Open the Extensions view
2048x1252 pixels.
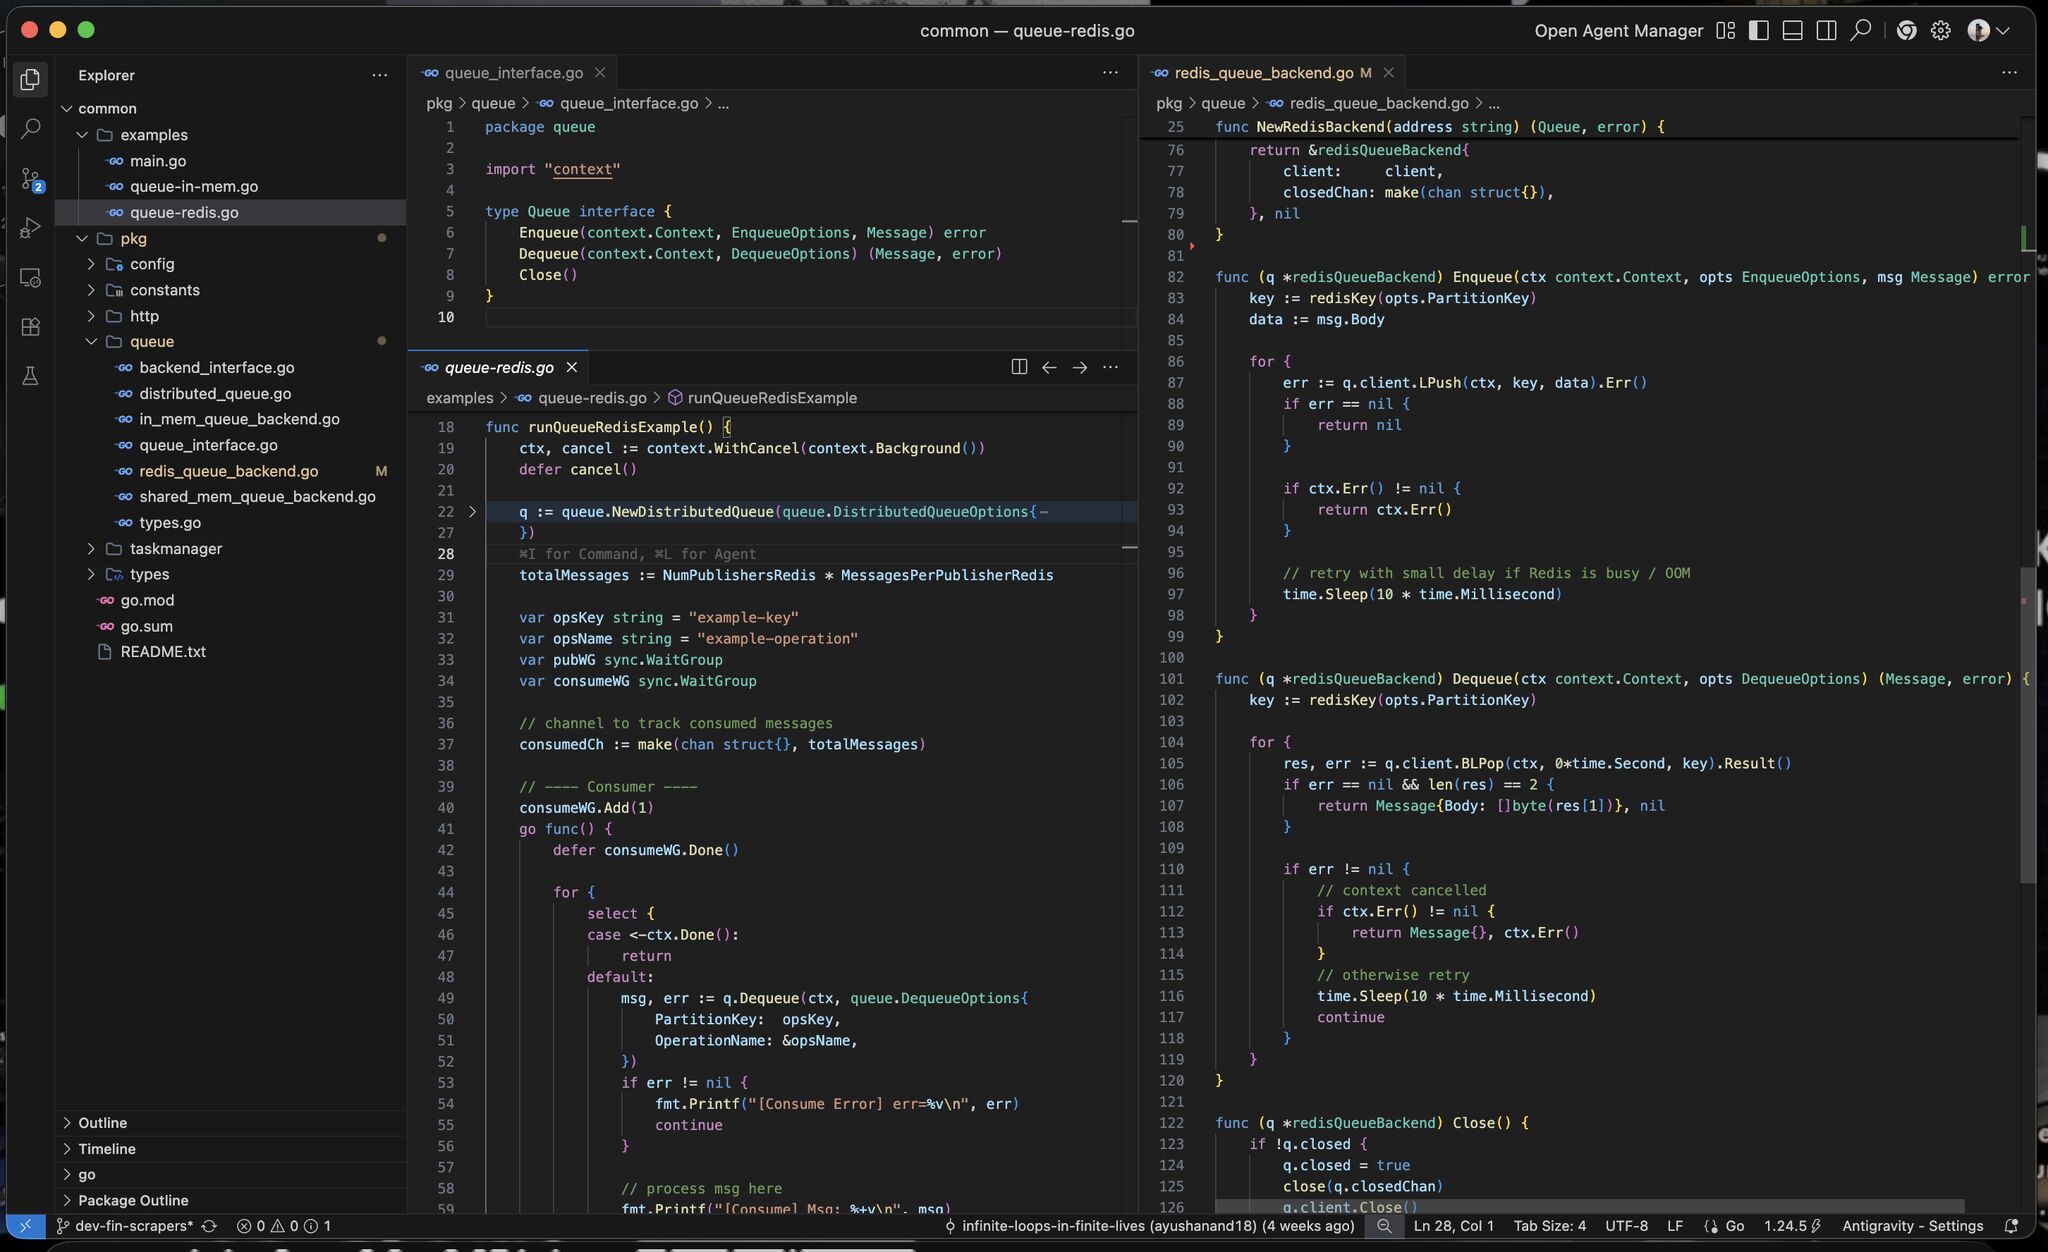coord(30,327)
